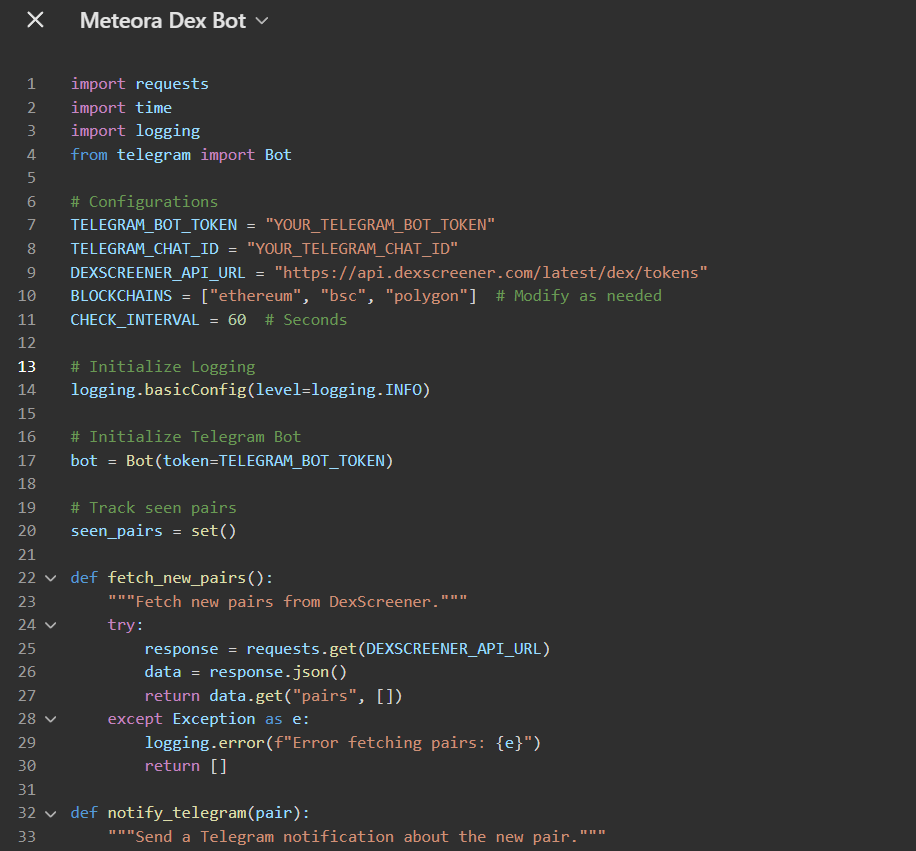The height and width of the screenshot is (851, 916).
Task: Collapse the fetch_new_pairs function at line 22
Action: click(x=51, y=578)
